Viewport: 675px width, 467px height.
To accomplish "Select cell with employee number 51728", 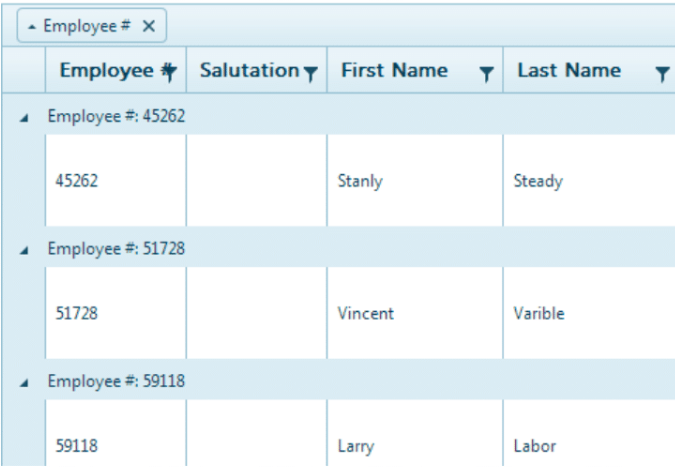I will pos(116,313).
